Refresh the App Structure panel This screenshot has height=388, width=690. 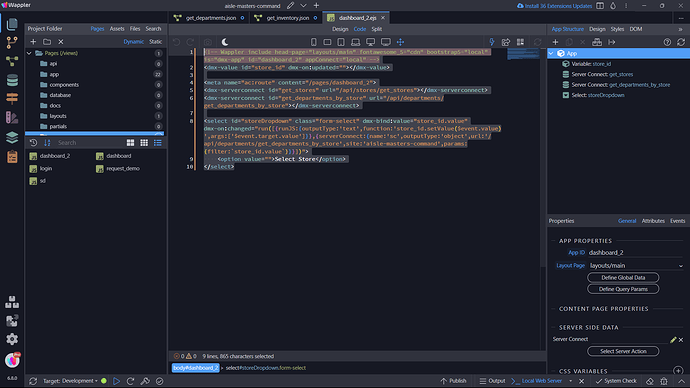pos(681,42)
